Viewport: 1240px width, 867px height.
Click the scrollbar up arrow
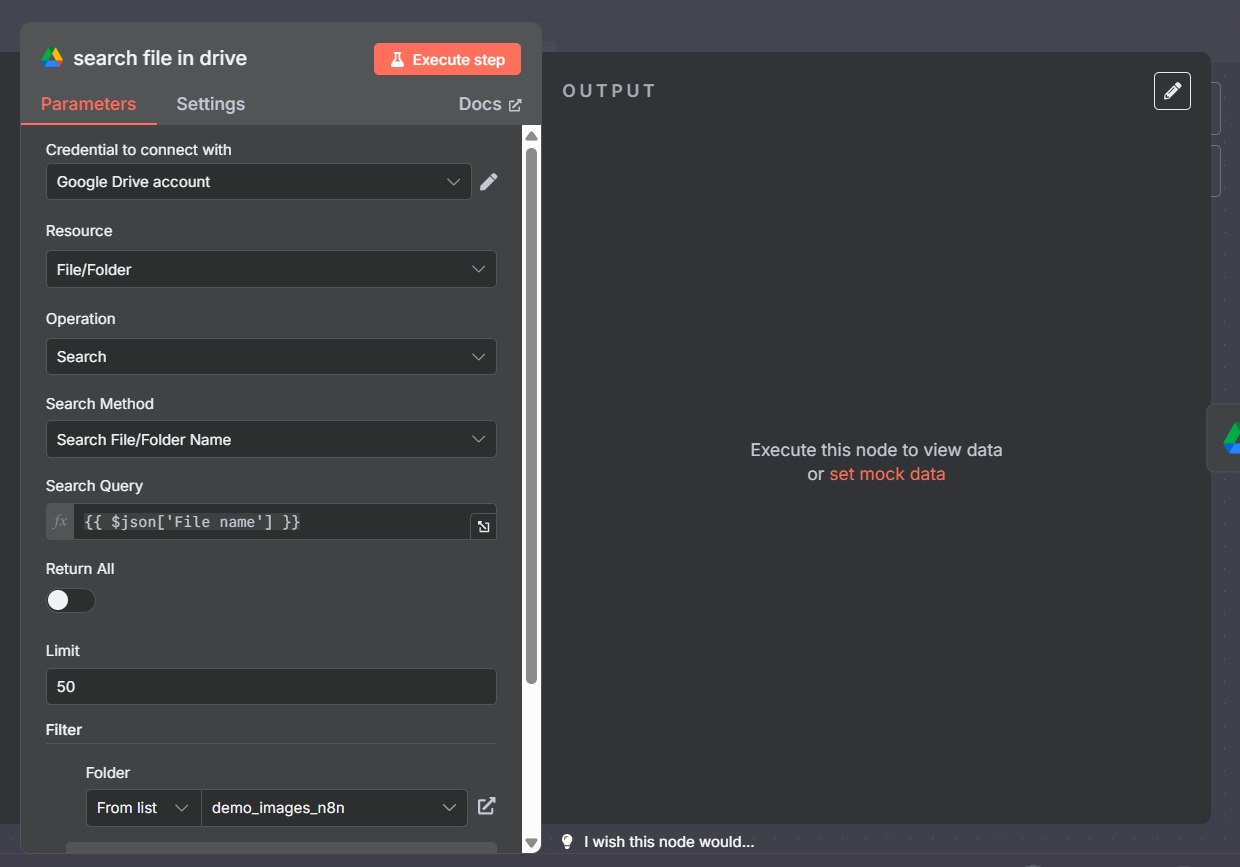pyautogui.click(x=532, y=136)
